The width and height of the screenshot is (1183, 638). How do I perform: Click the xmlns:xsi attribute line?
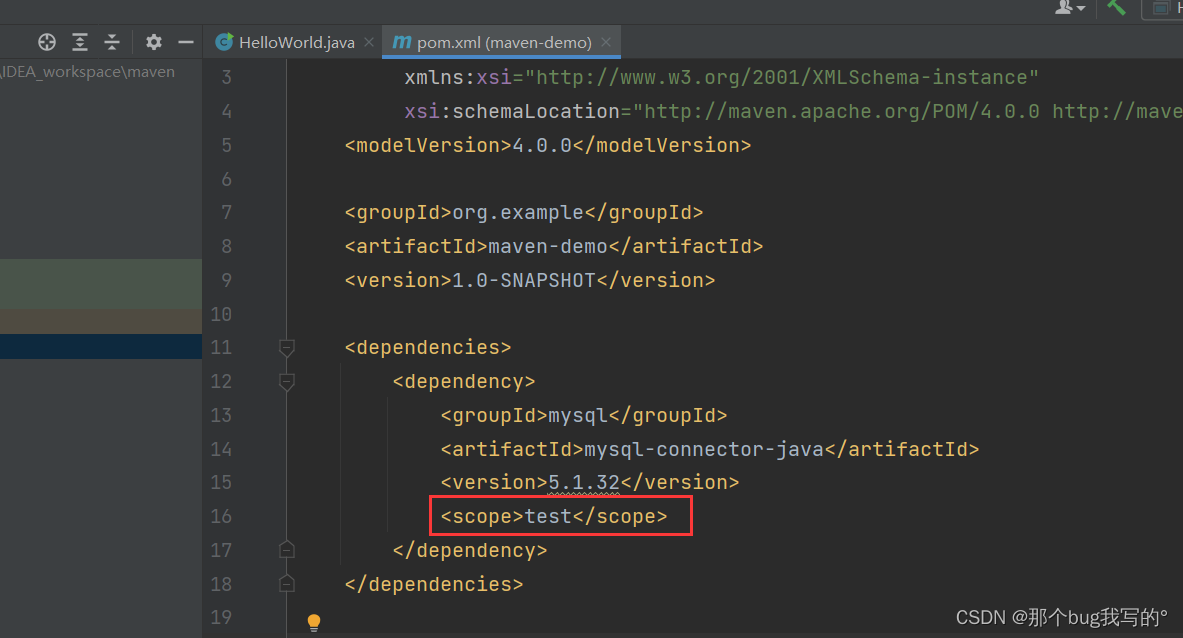(721, 78)
